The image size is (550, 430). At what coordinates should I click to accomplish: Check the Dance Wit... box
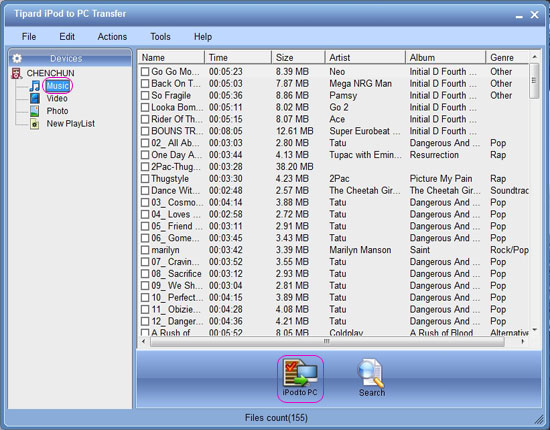click(145, 190)
